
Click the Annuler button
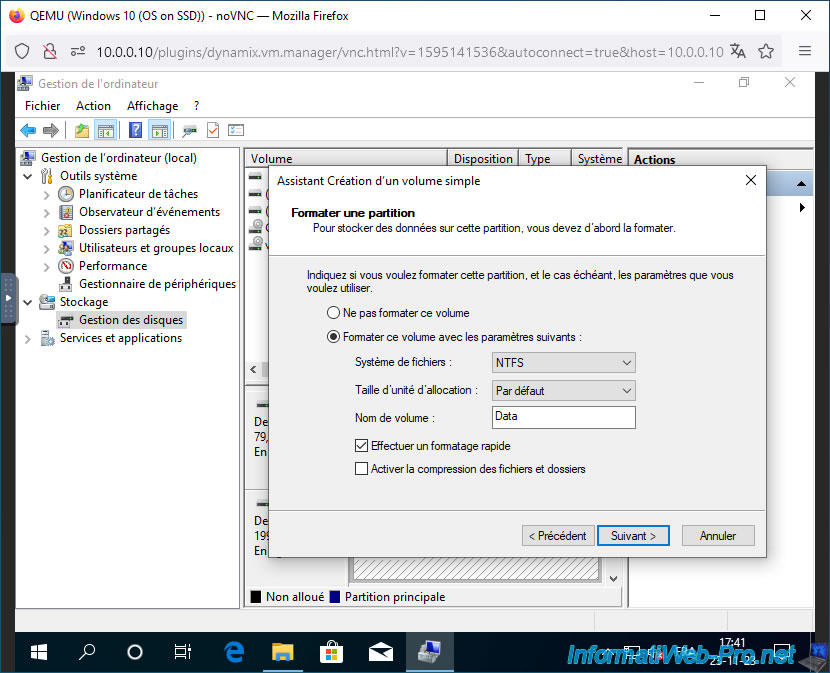(x=718, y=535)
